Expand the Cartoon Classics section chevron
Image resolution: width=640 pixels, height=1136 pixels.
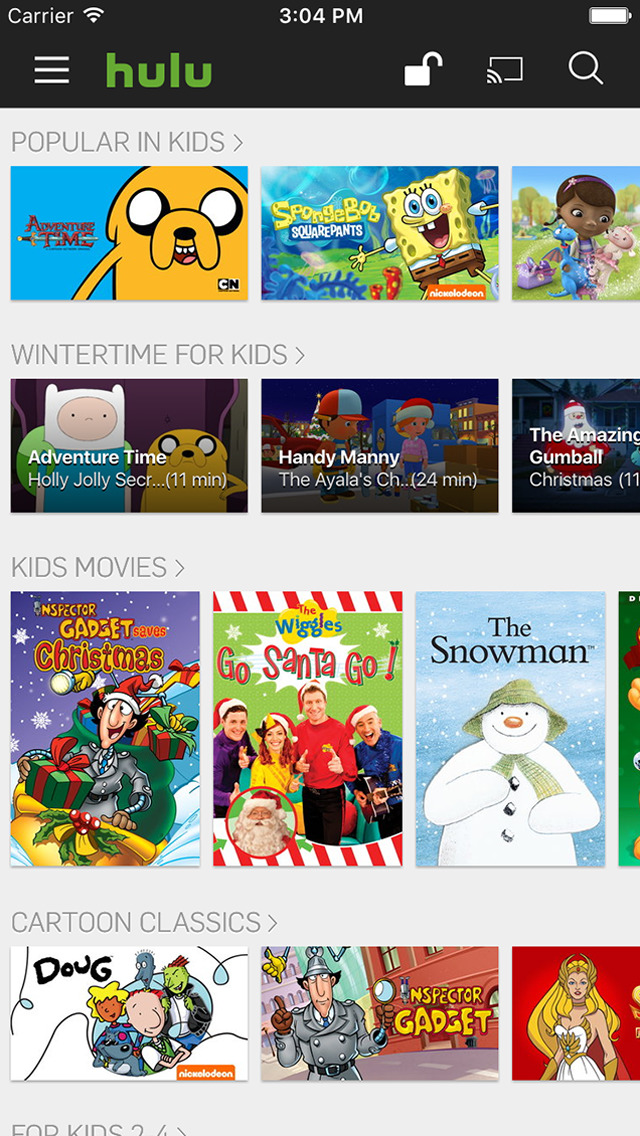pos(272,922)
